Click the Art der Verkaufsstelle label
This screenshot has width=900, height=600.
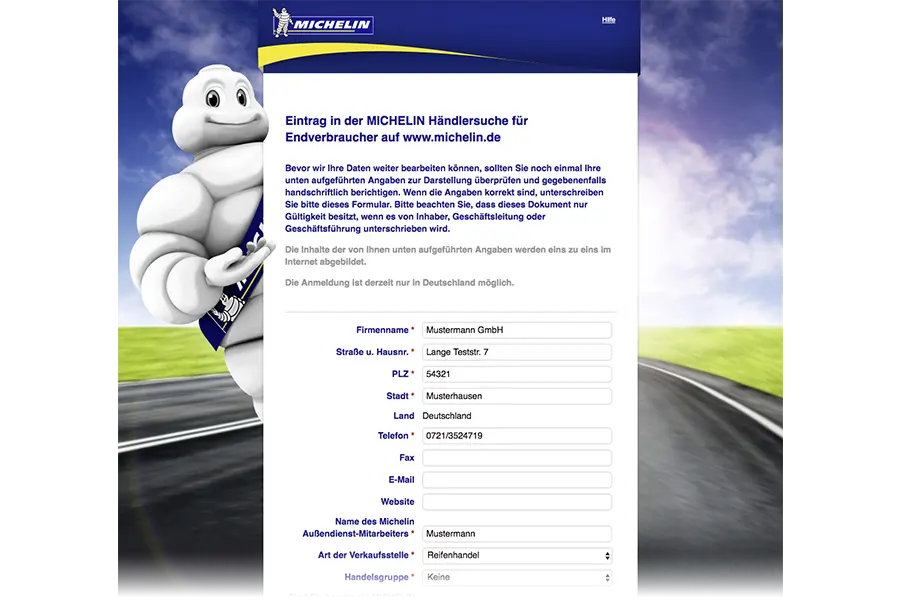pyautogui.click(x=363, y=555)
